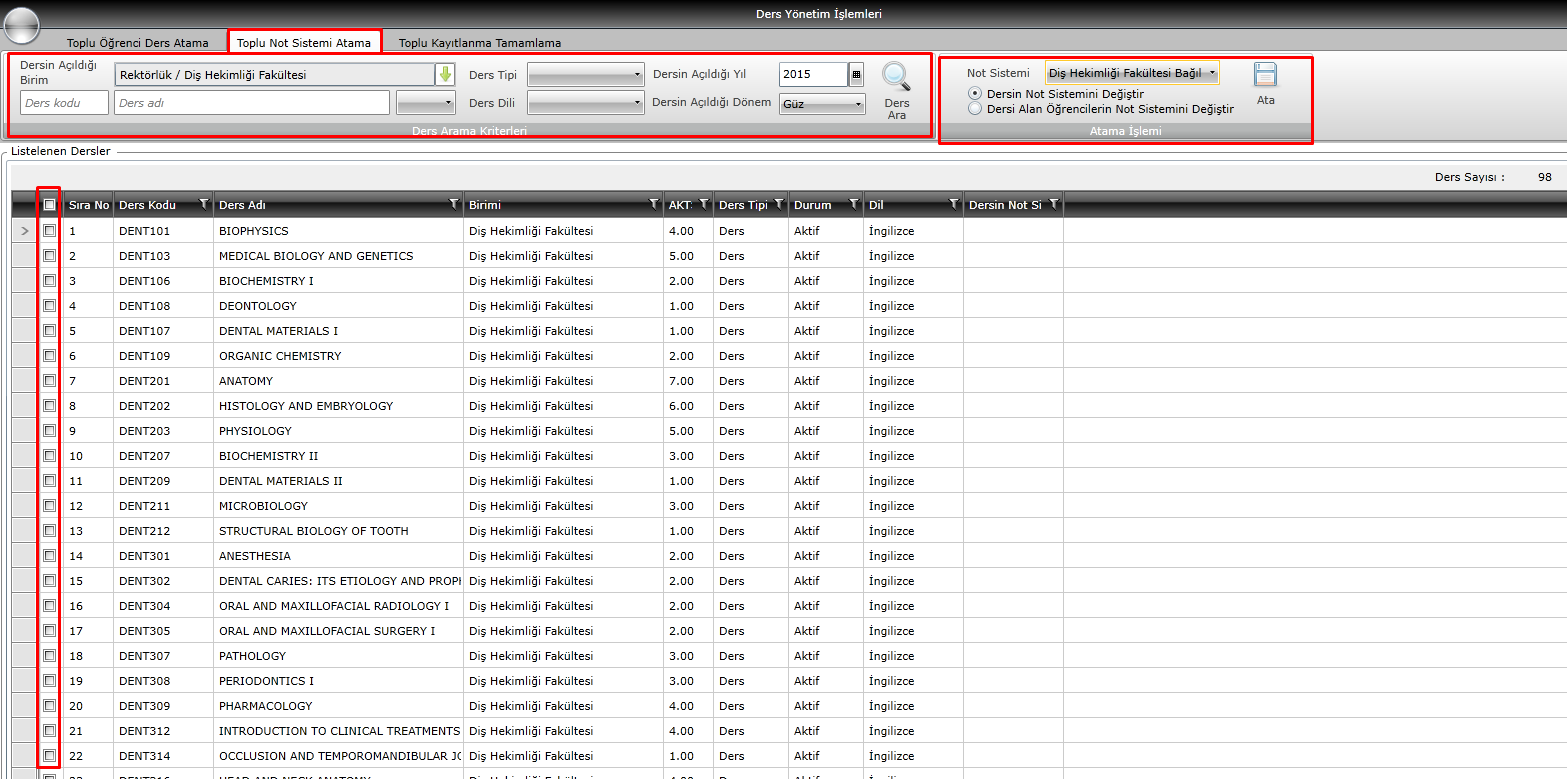This screenshot has width=1567, height=779.
Task: Click the green arrow in Dersin Açıldığı Birim
Action: click(445, 74)
